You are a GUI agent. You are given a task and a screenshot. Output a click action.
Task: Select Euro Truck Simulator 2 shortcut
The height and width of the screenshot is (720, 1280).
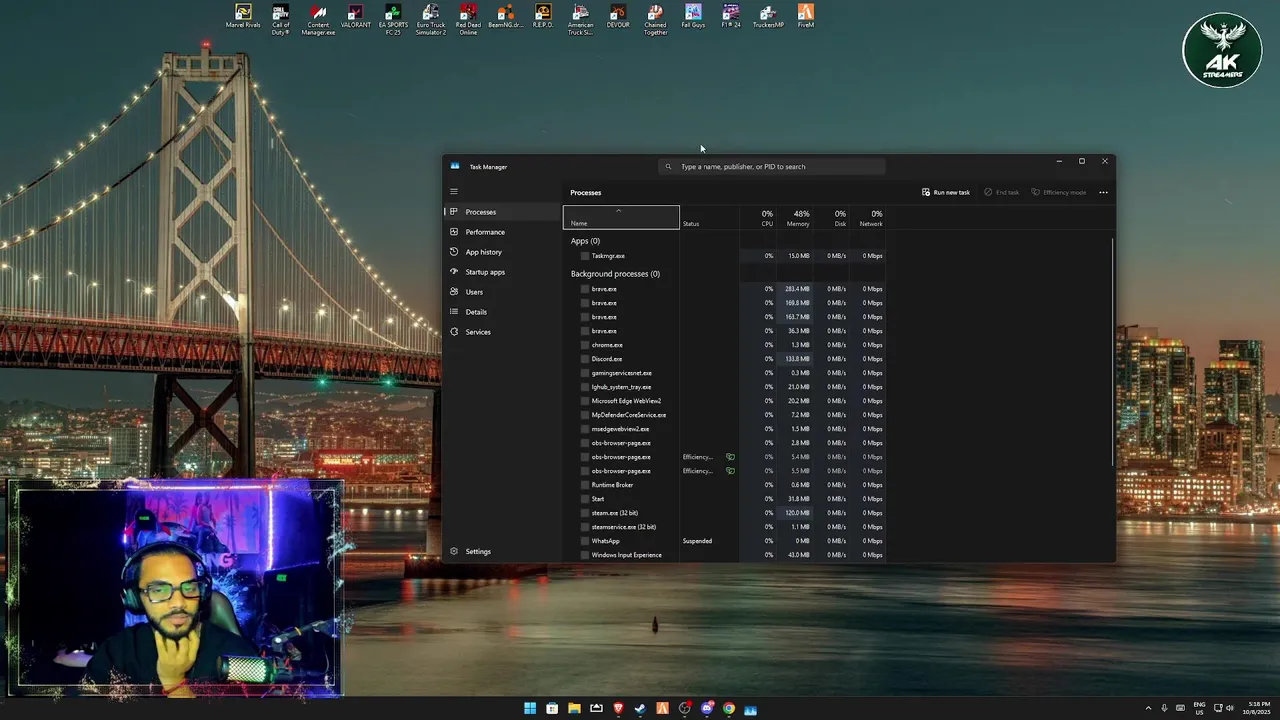click(431, 19)
